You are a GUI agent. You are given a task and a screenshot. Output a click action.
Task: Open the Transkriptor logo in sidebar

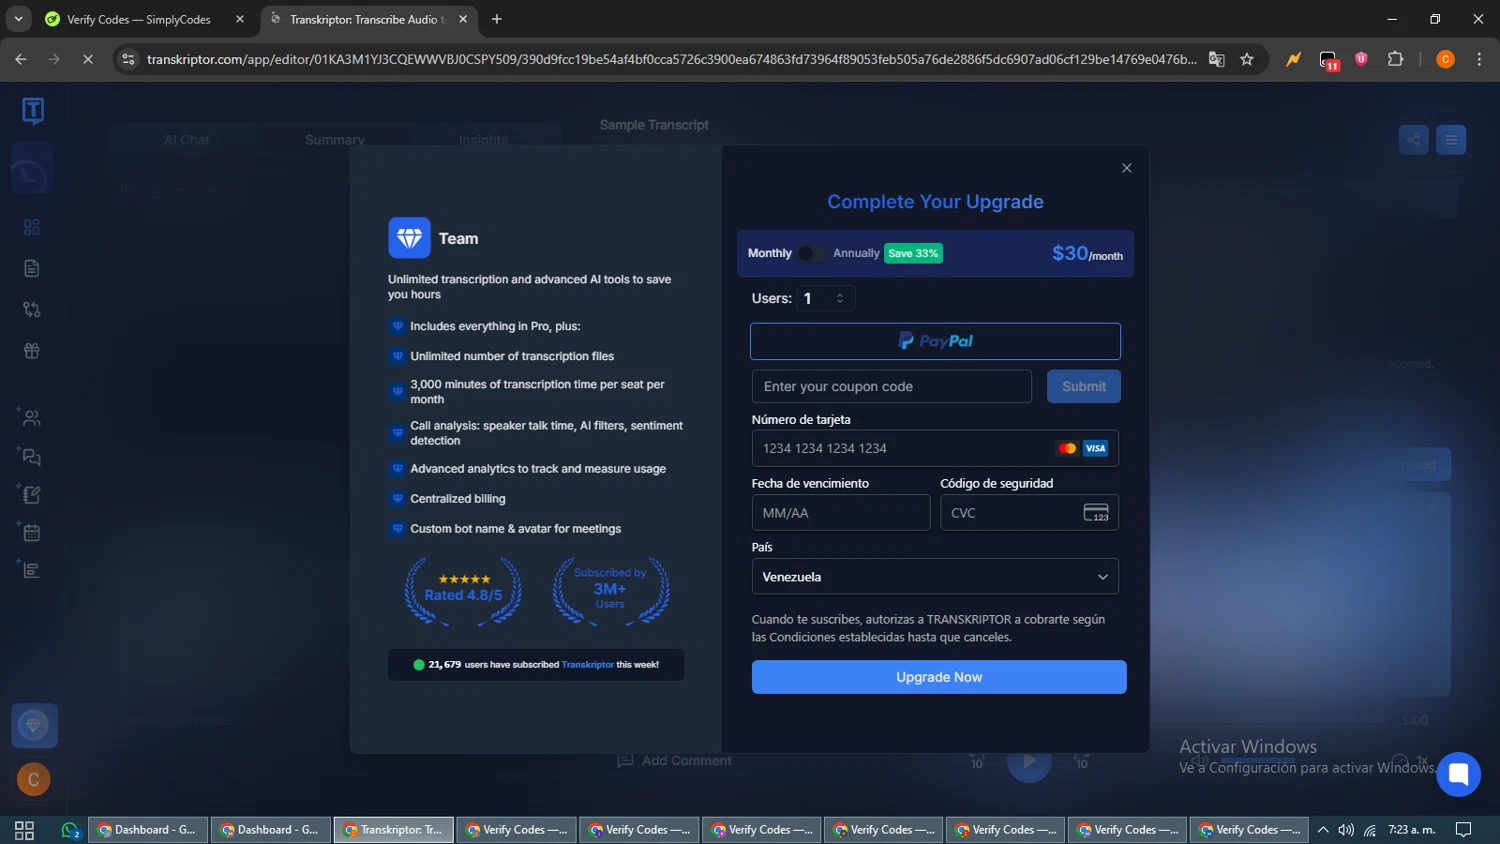click(33, 110)
